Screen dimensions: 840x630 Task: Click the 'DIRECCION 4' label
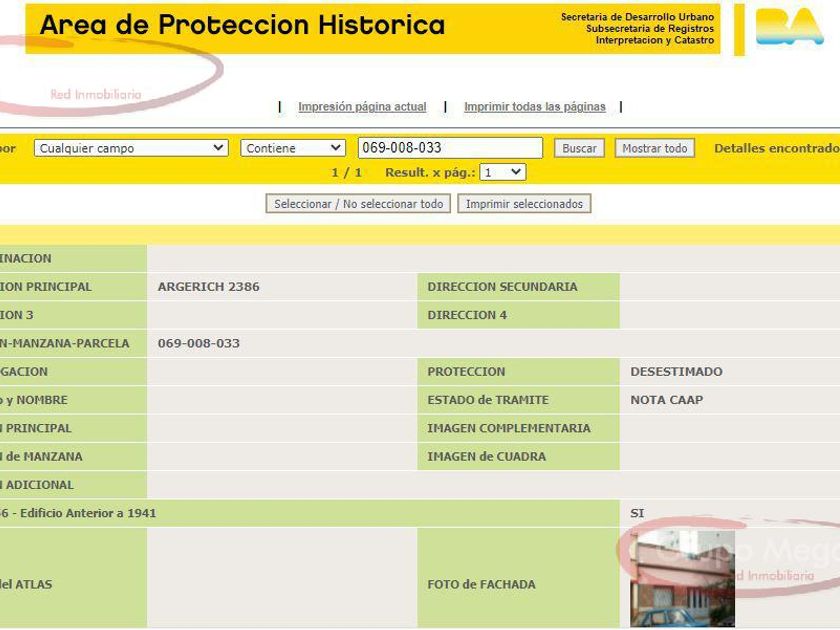point(467,315)
